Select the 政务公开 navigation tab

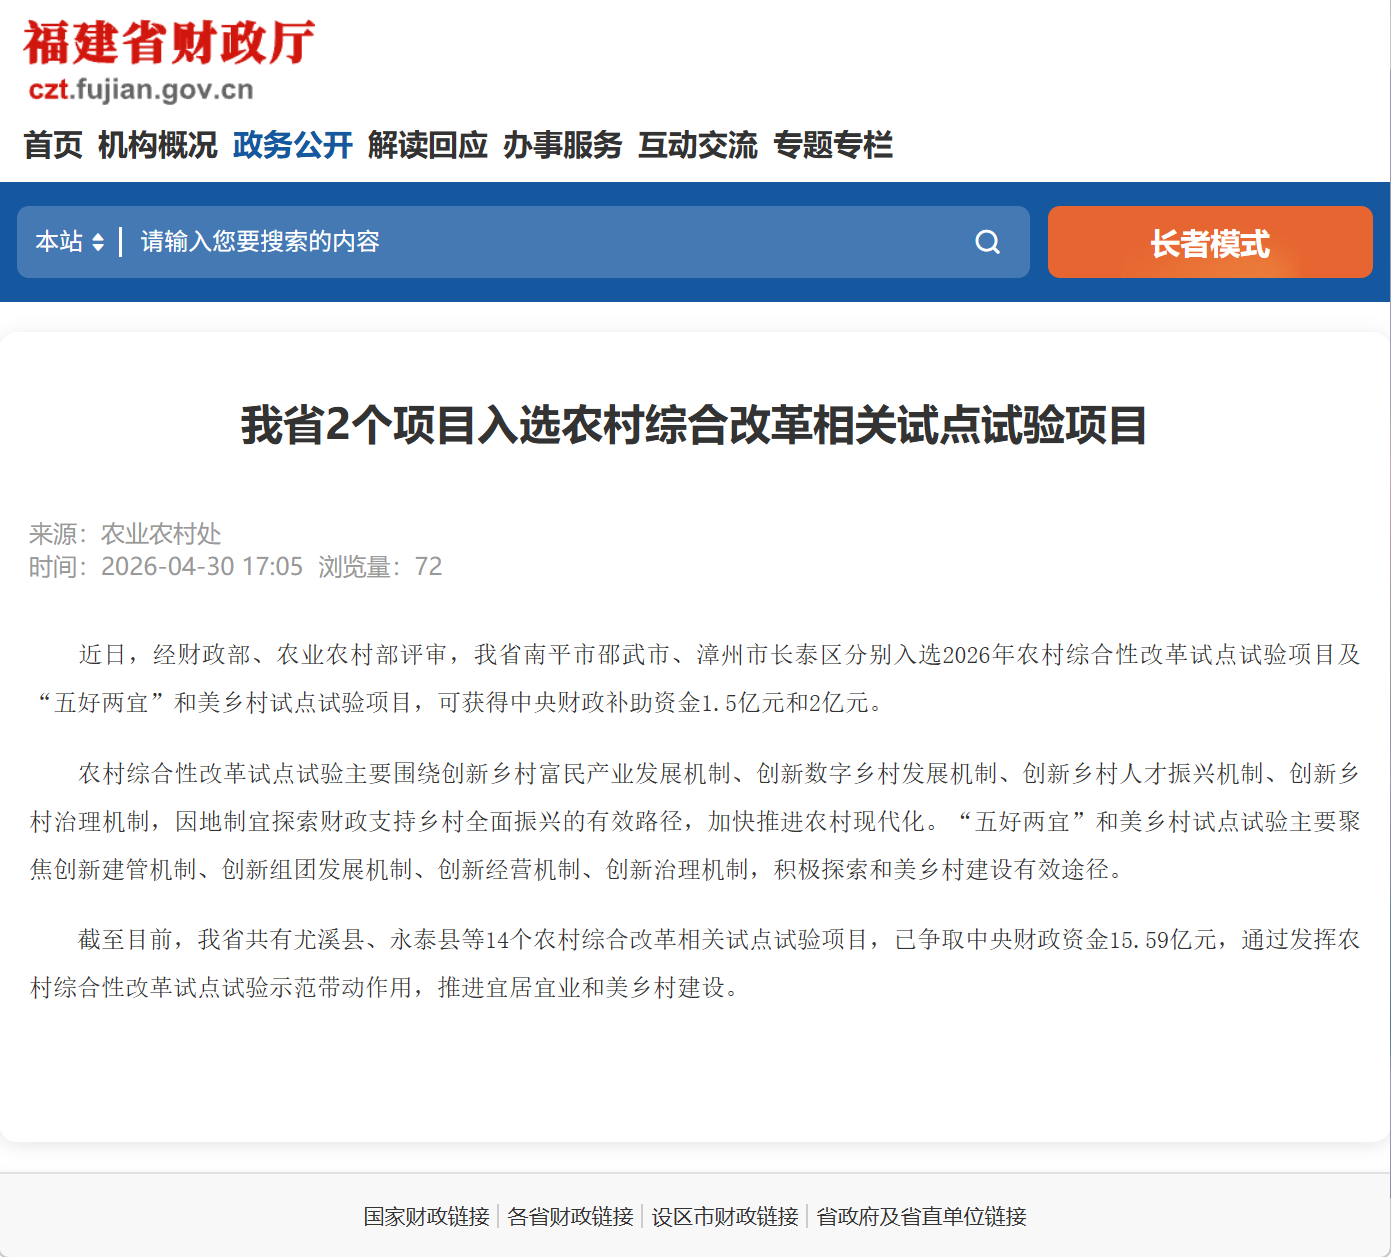[293, 145]
